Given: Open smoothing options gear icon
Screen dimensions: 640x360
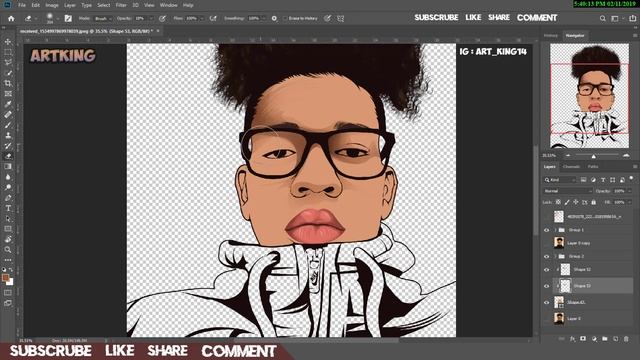Looking at the screenshot, I should coord(274,18).
